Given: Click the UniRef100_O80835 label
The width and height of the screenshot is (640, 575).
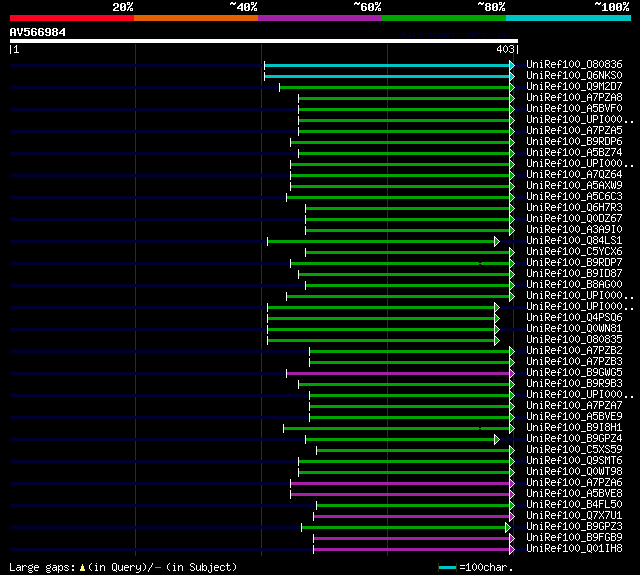Looking at the screenshot, I should point(574,340).
